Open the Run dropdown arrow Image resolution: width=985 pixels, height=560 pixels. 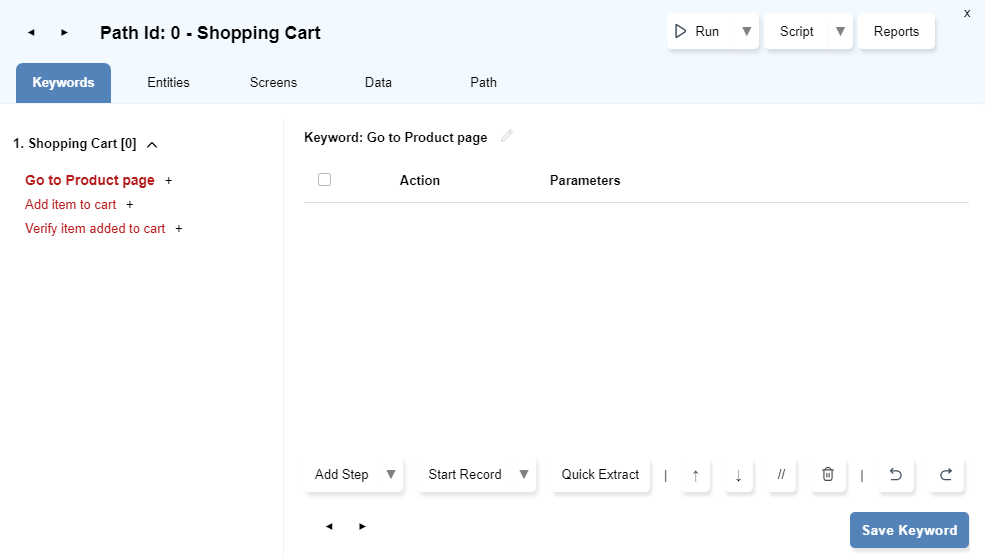pyautogui.click(x=746, y=32)
